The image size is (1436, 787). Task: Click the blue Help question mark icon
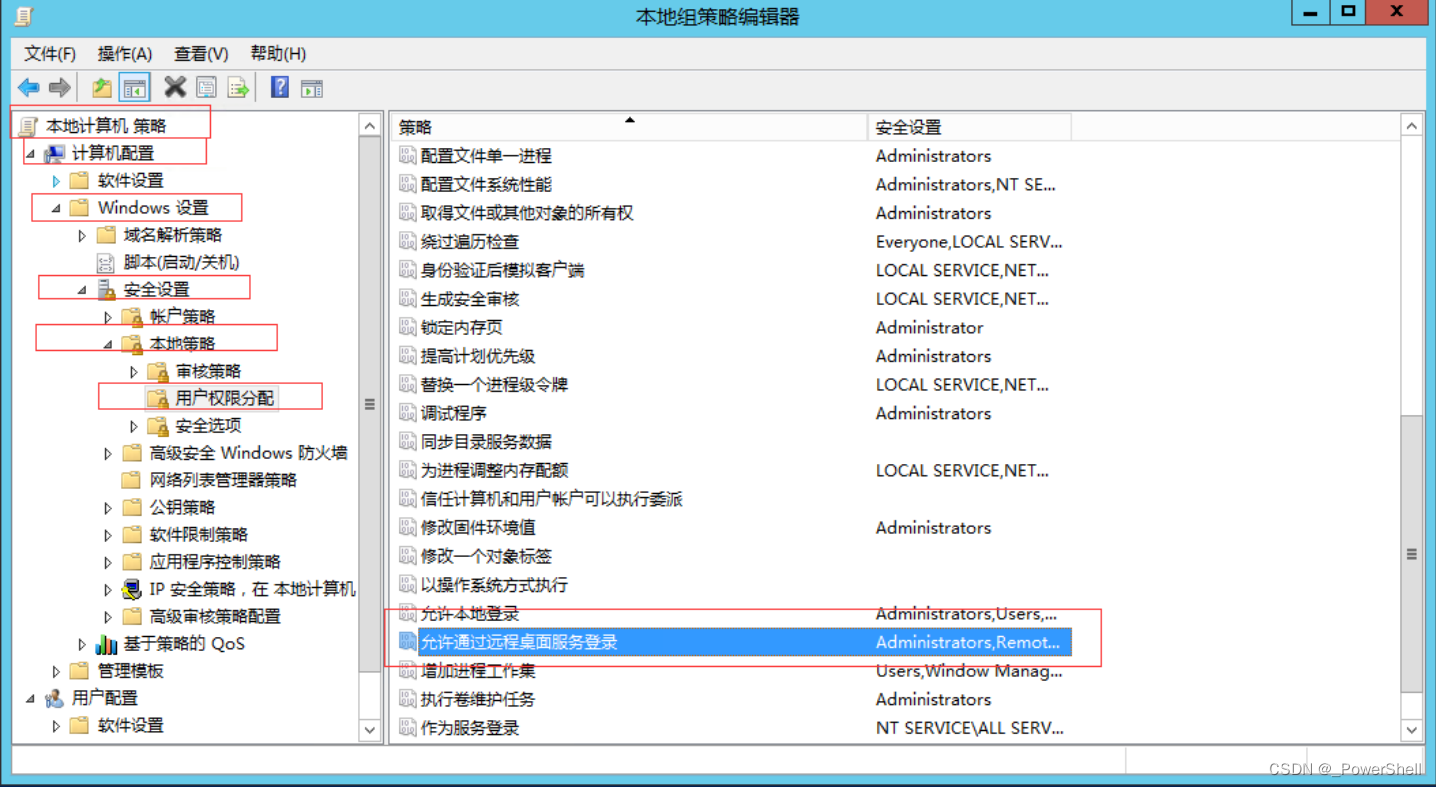(280, 87)
